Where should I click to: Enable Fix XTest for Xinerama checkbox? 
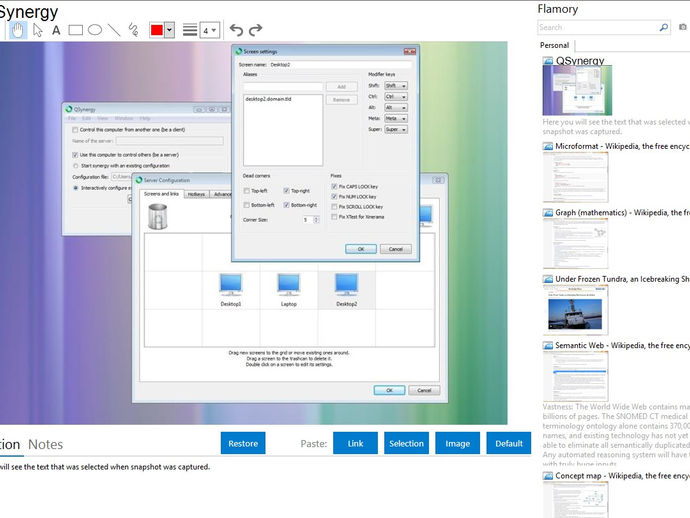(334, 217)
